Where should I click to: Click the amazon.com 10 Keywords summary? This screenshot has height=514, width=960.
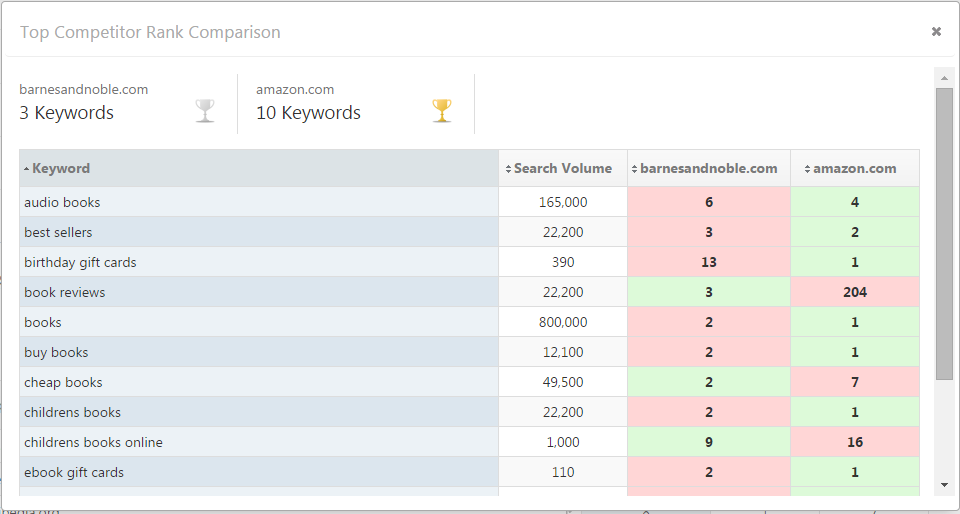(x=308, y=112)
